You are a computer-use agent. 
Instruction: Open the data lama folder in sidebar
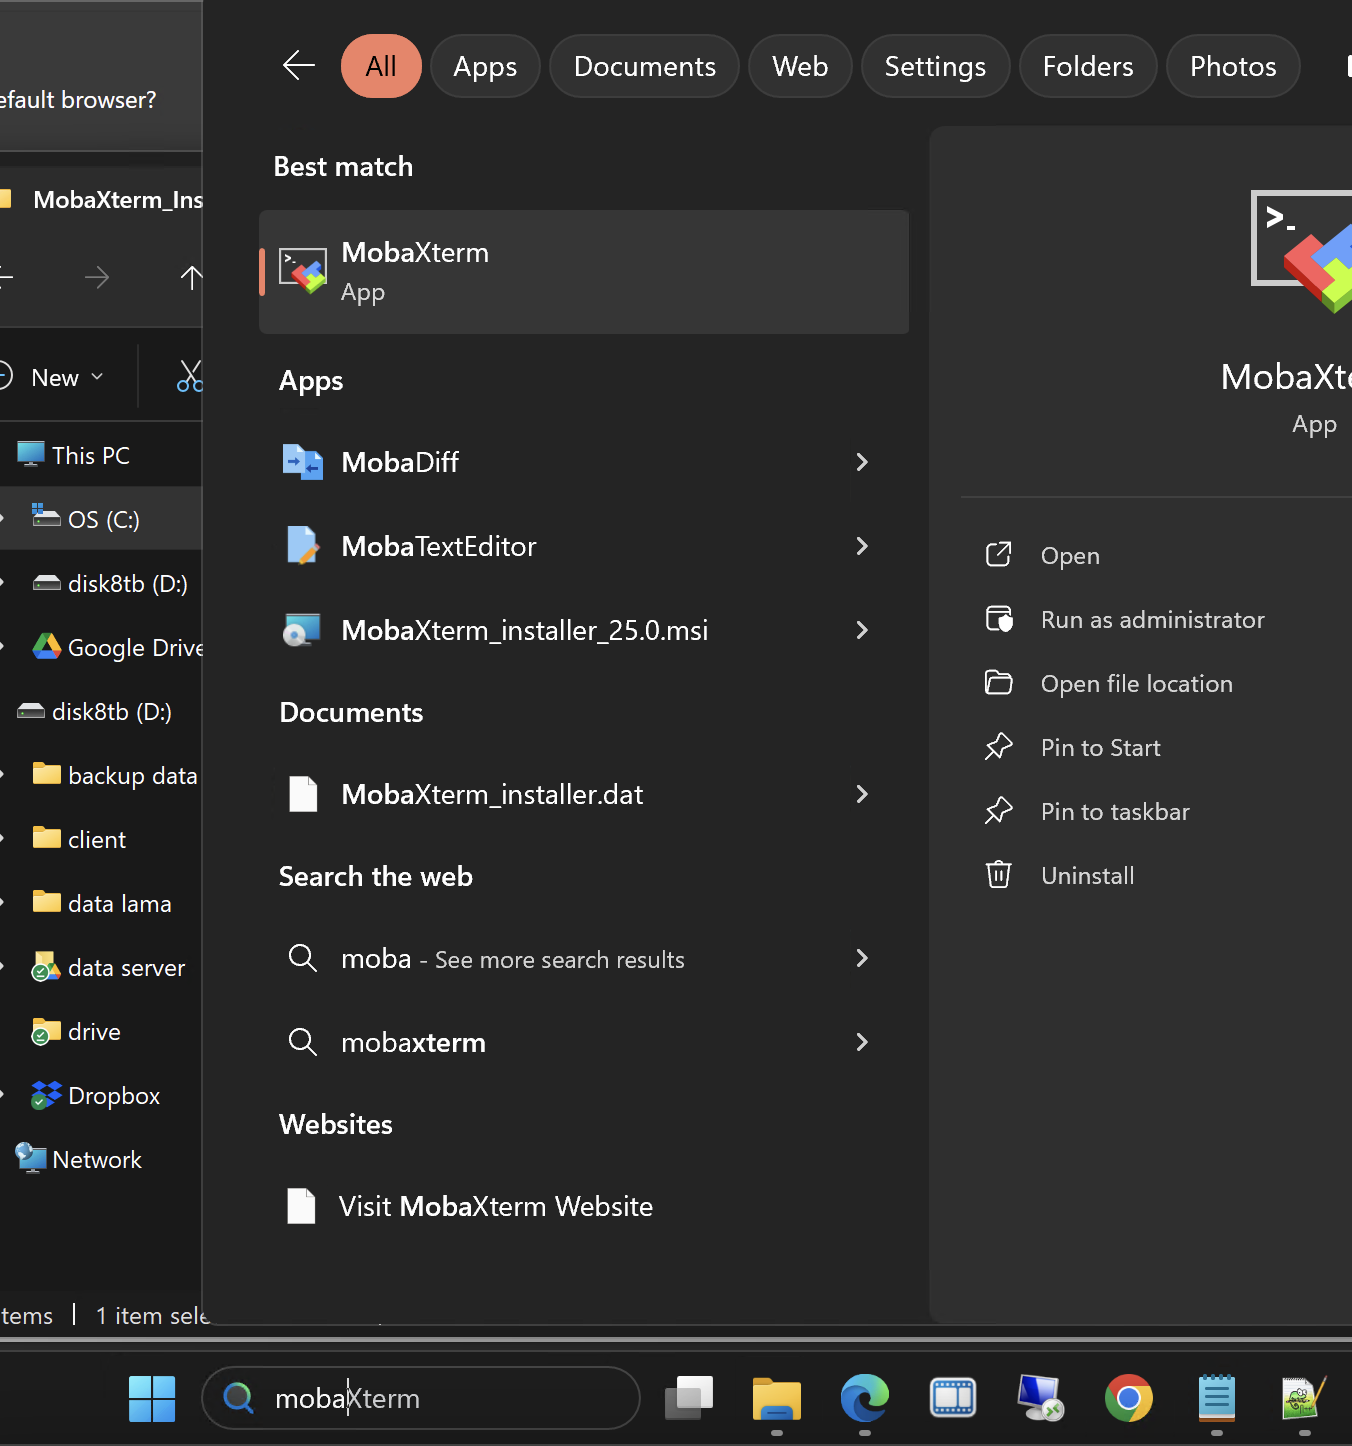101,903
